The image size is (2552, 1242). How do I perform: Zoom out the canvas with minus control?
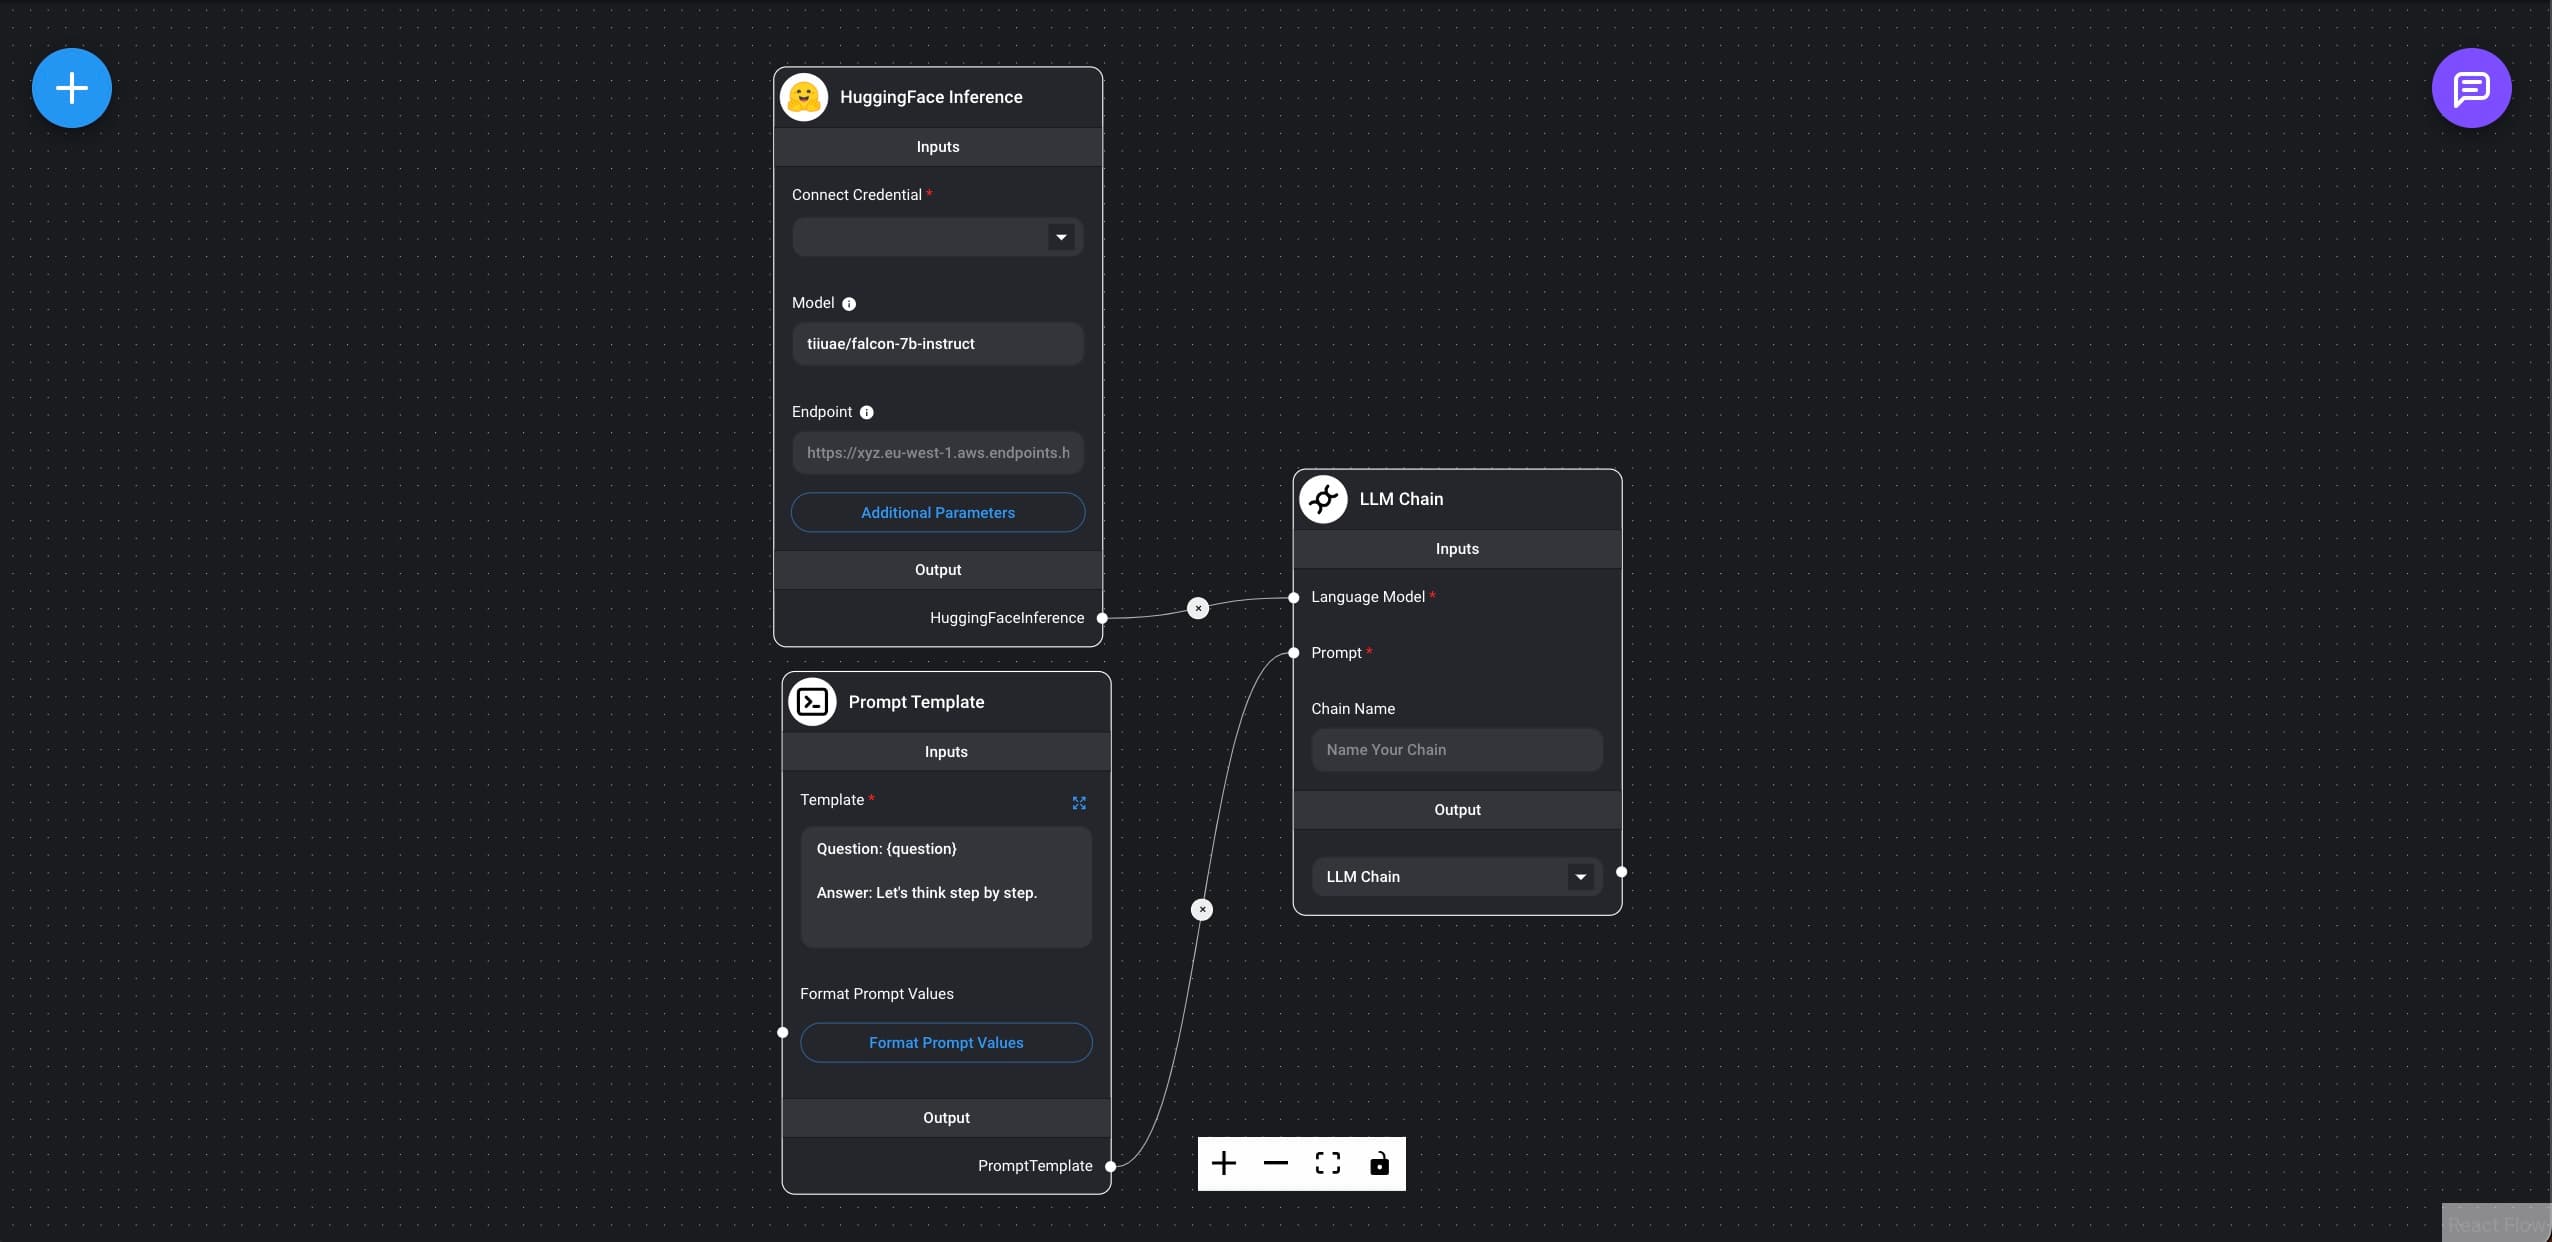tap(1276, 1163)
